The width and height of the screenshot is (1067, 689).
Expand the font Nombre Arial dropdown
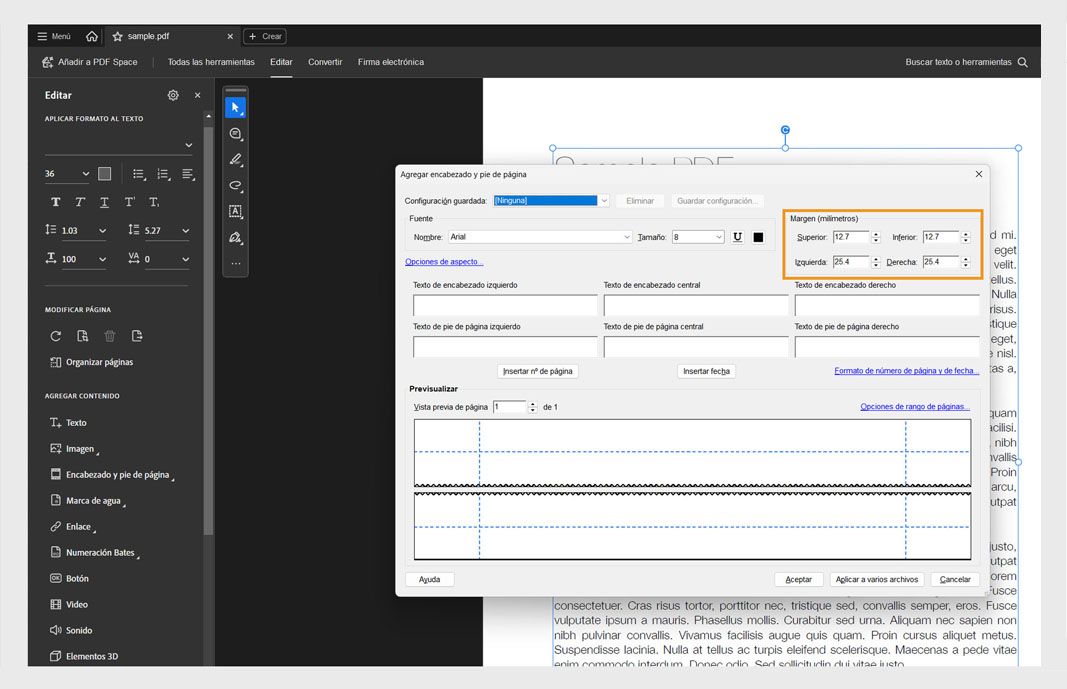pyautogui.click(x=627, y=237)
